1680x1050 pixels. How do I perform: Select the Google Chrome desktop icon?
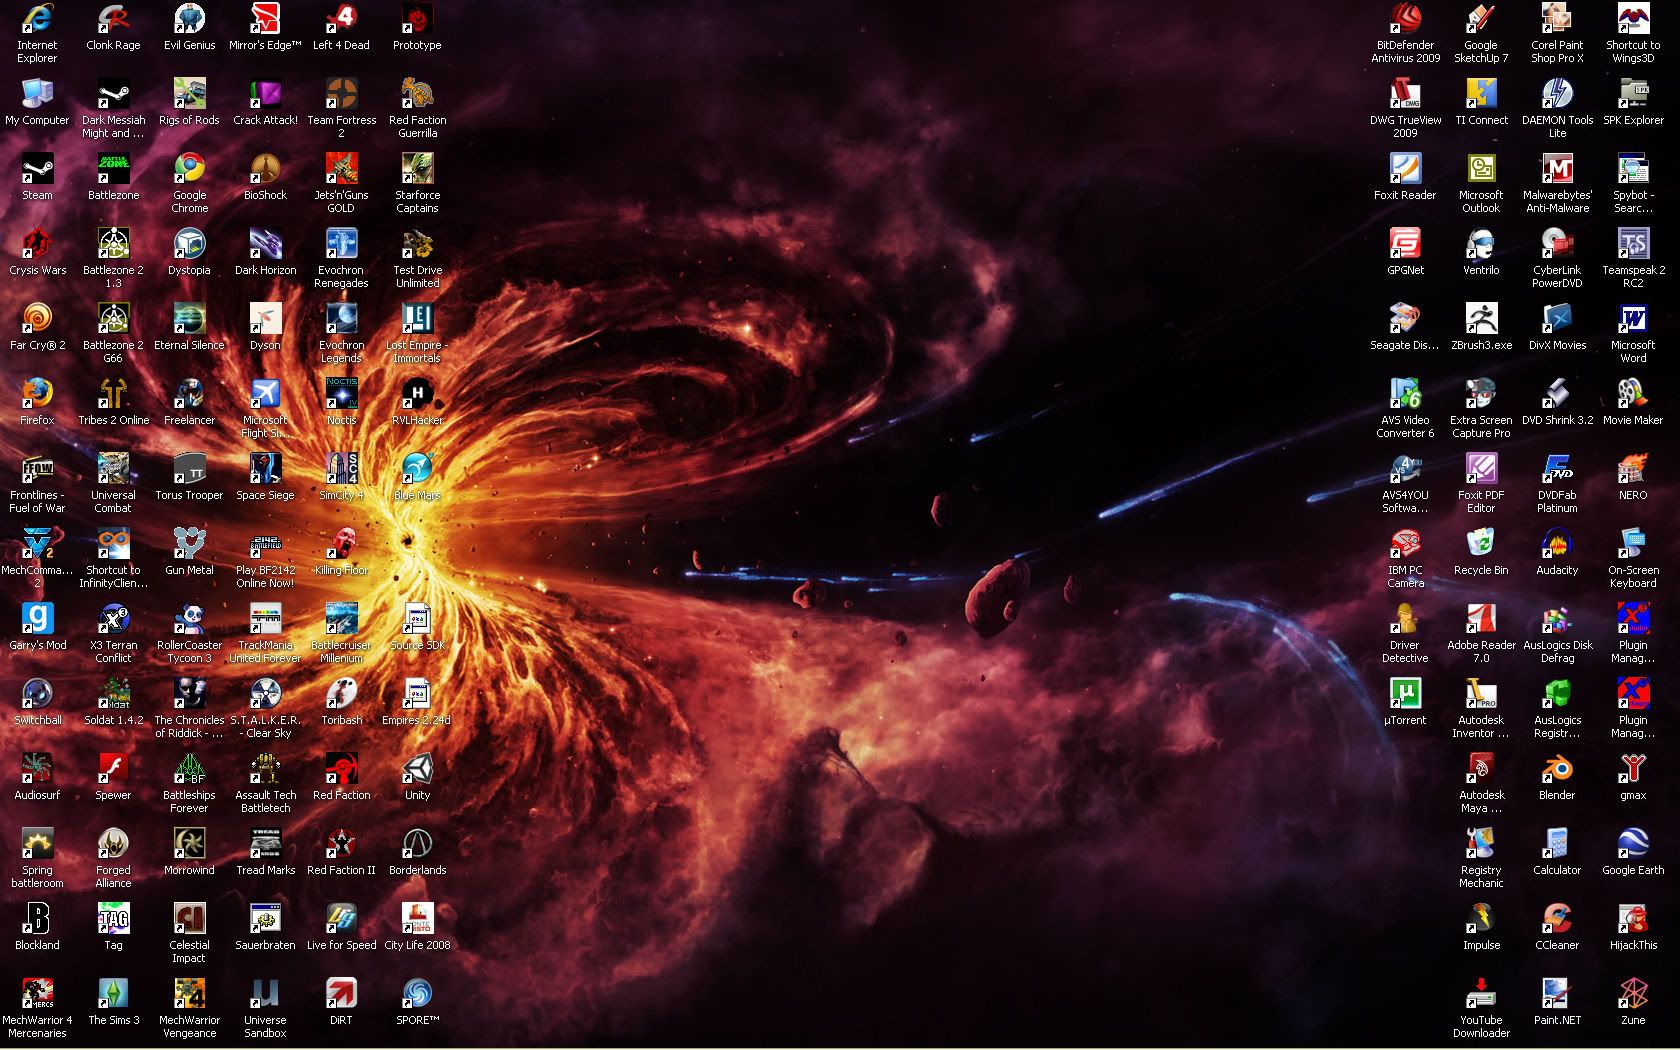(x=189, y=169)
